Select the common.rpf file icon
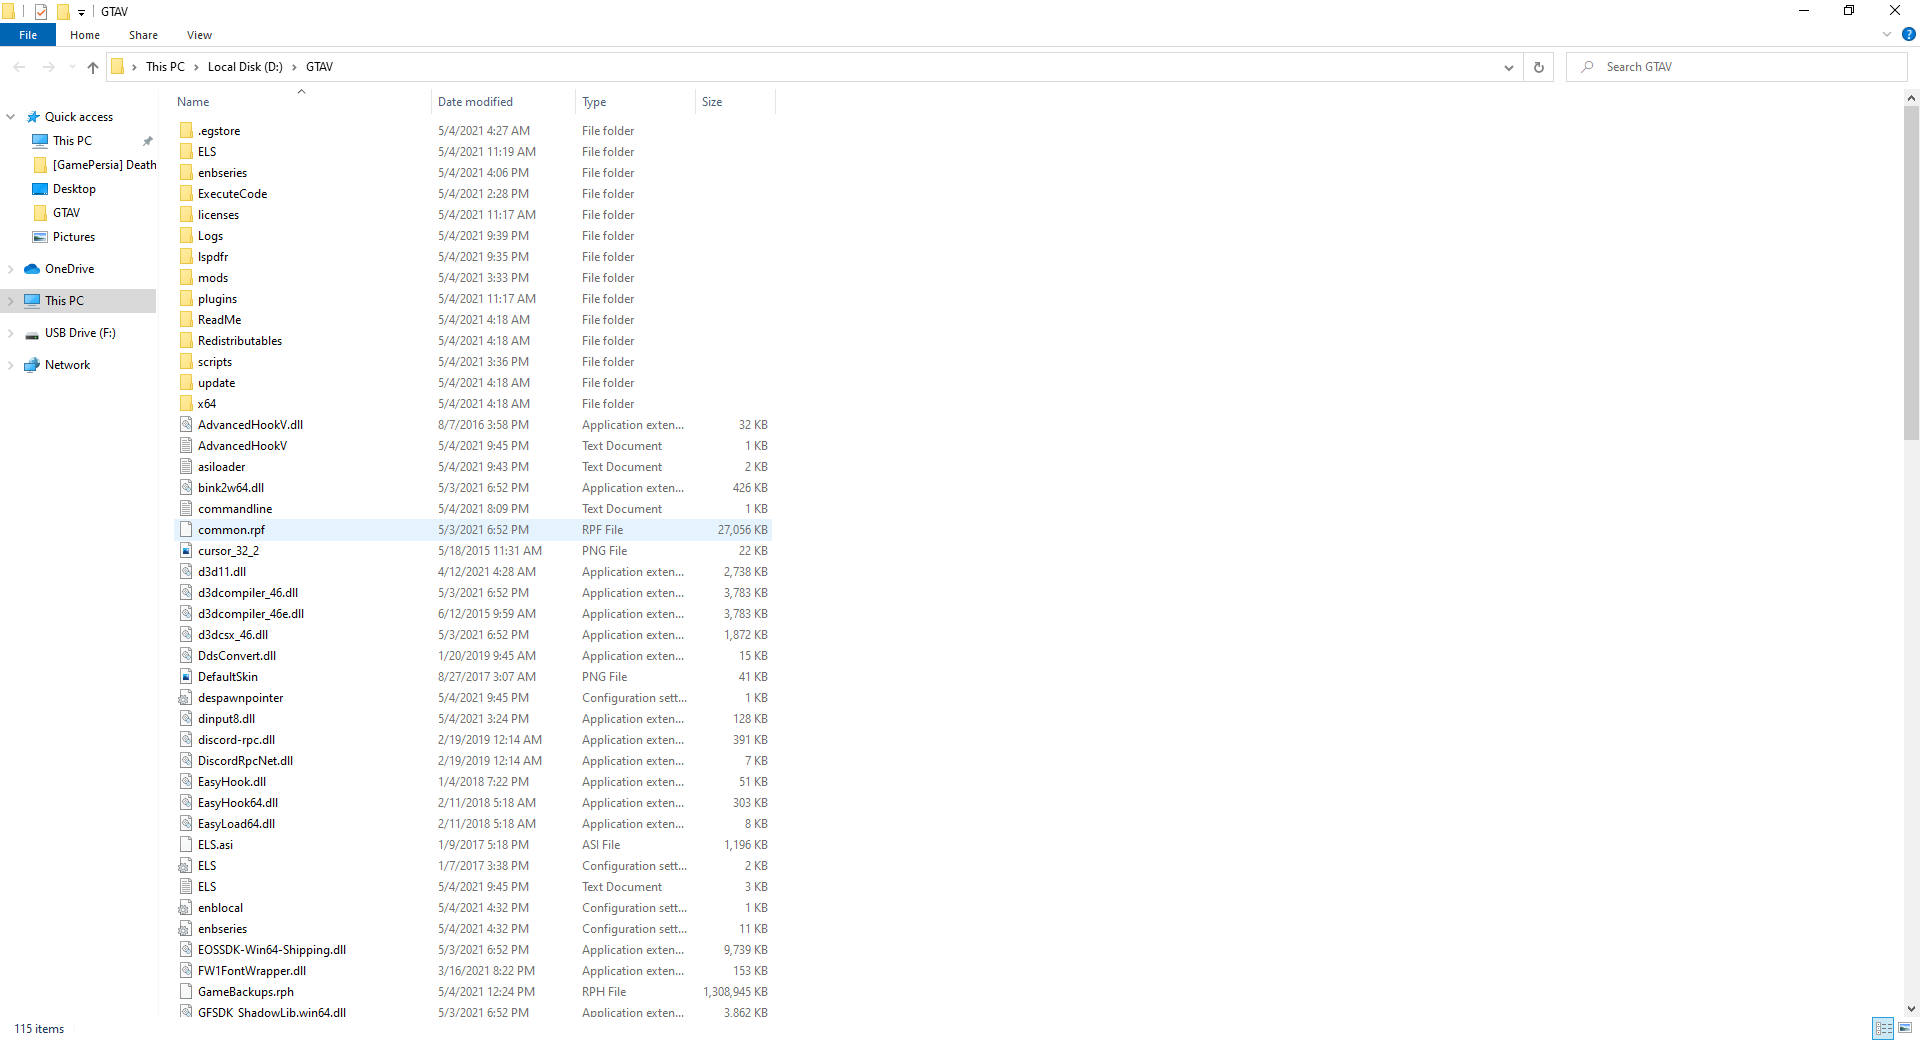Image resolution: width=1920 pixels, height=1040 pixels. [186, 530]
